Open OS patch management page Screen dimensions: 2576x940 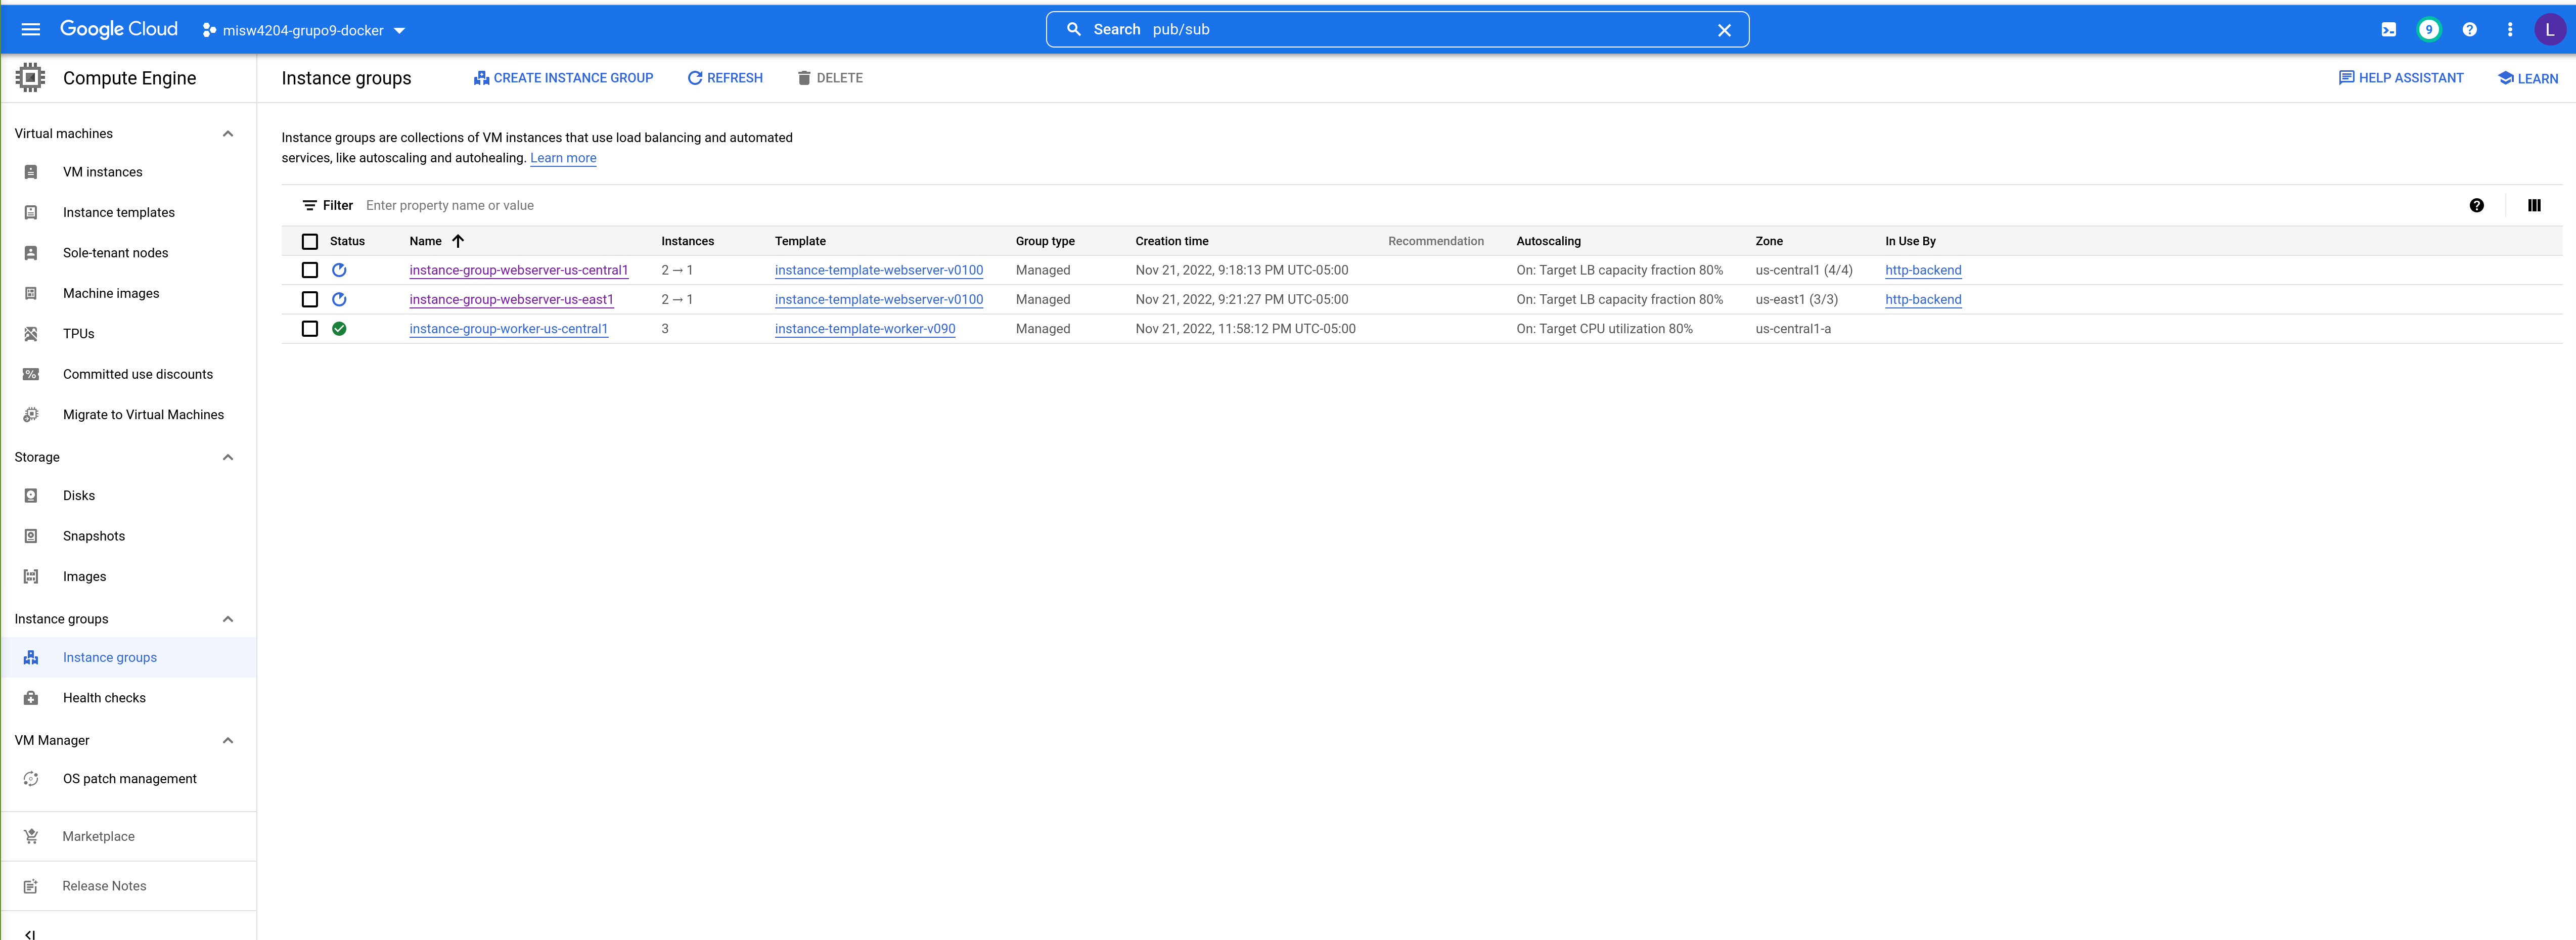tap(129, 778)
